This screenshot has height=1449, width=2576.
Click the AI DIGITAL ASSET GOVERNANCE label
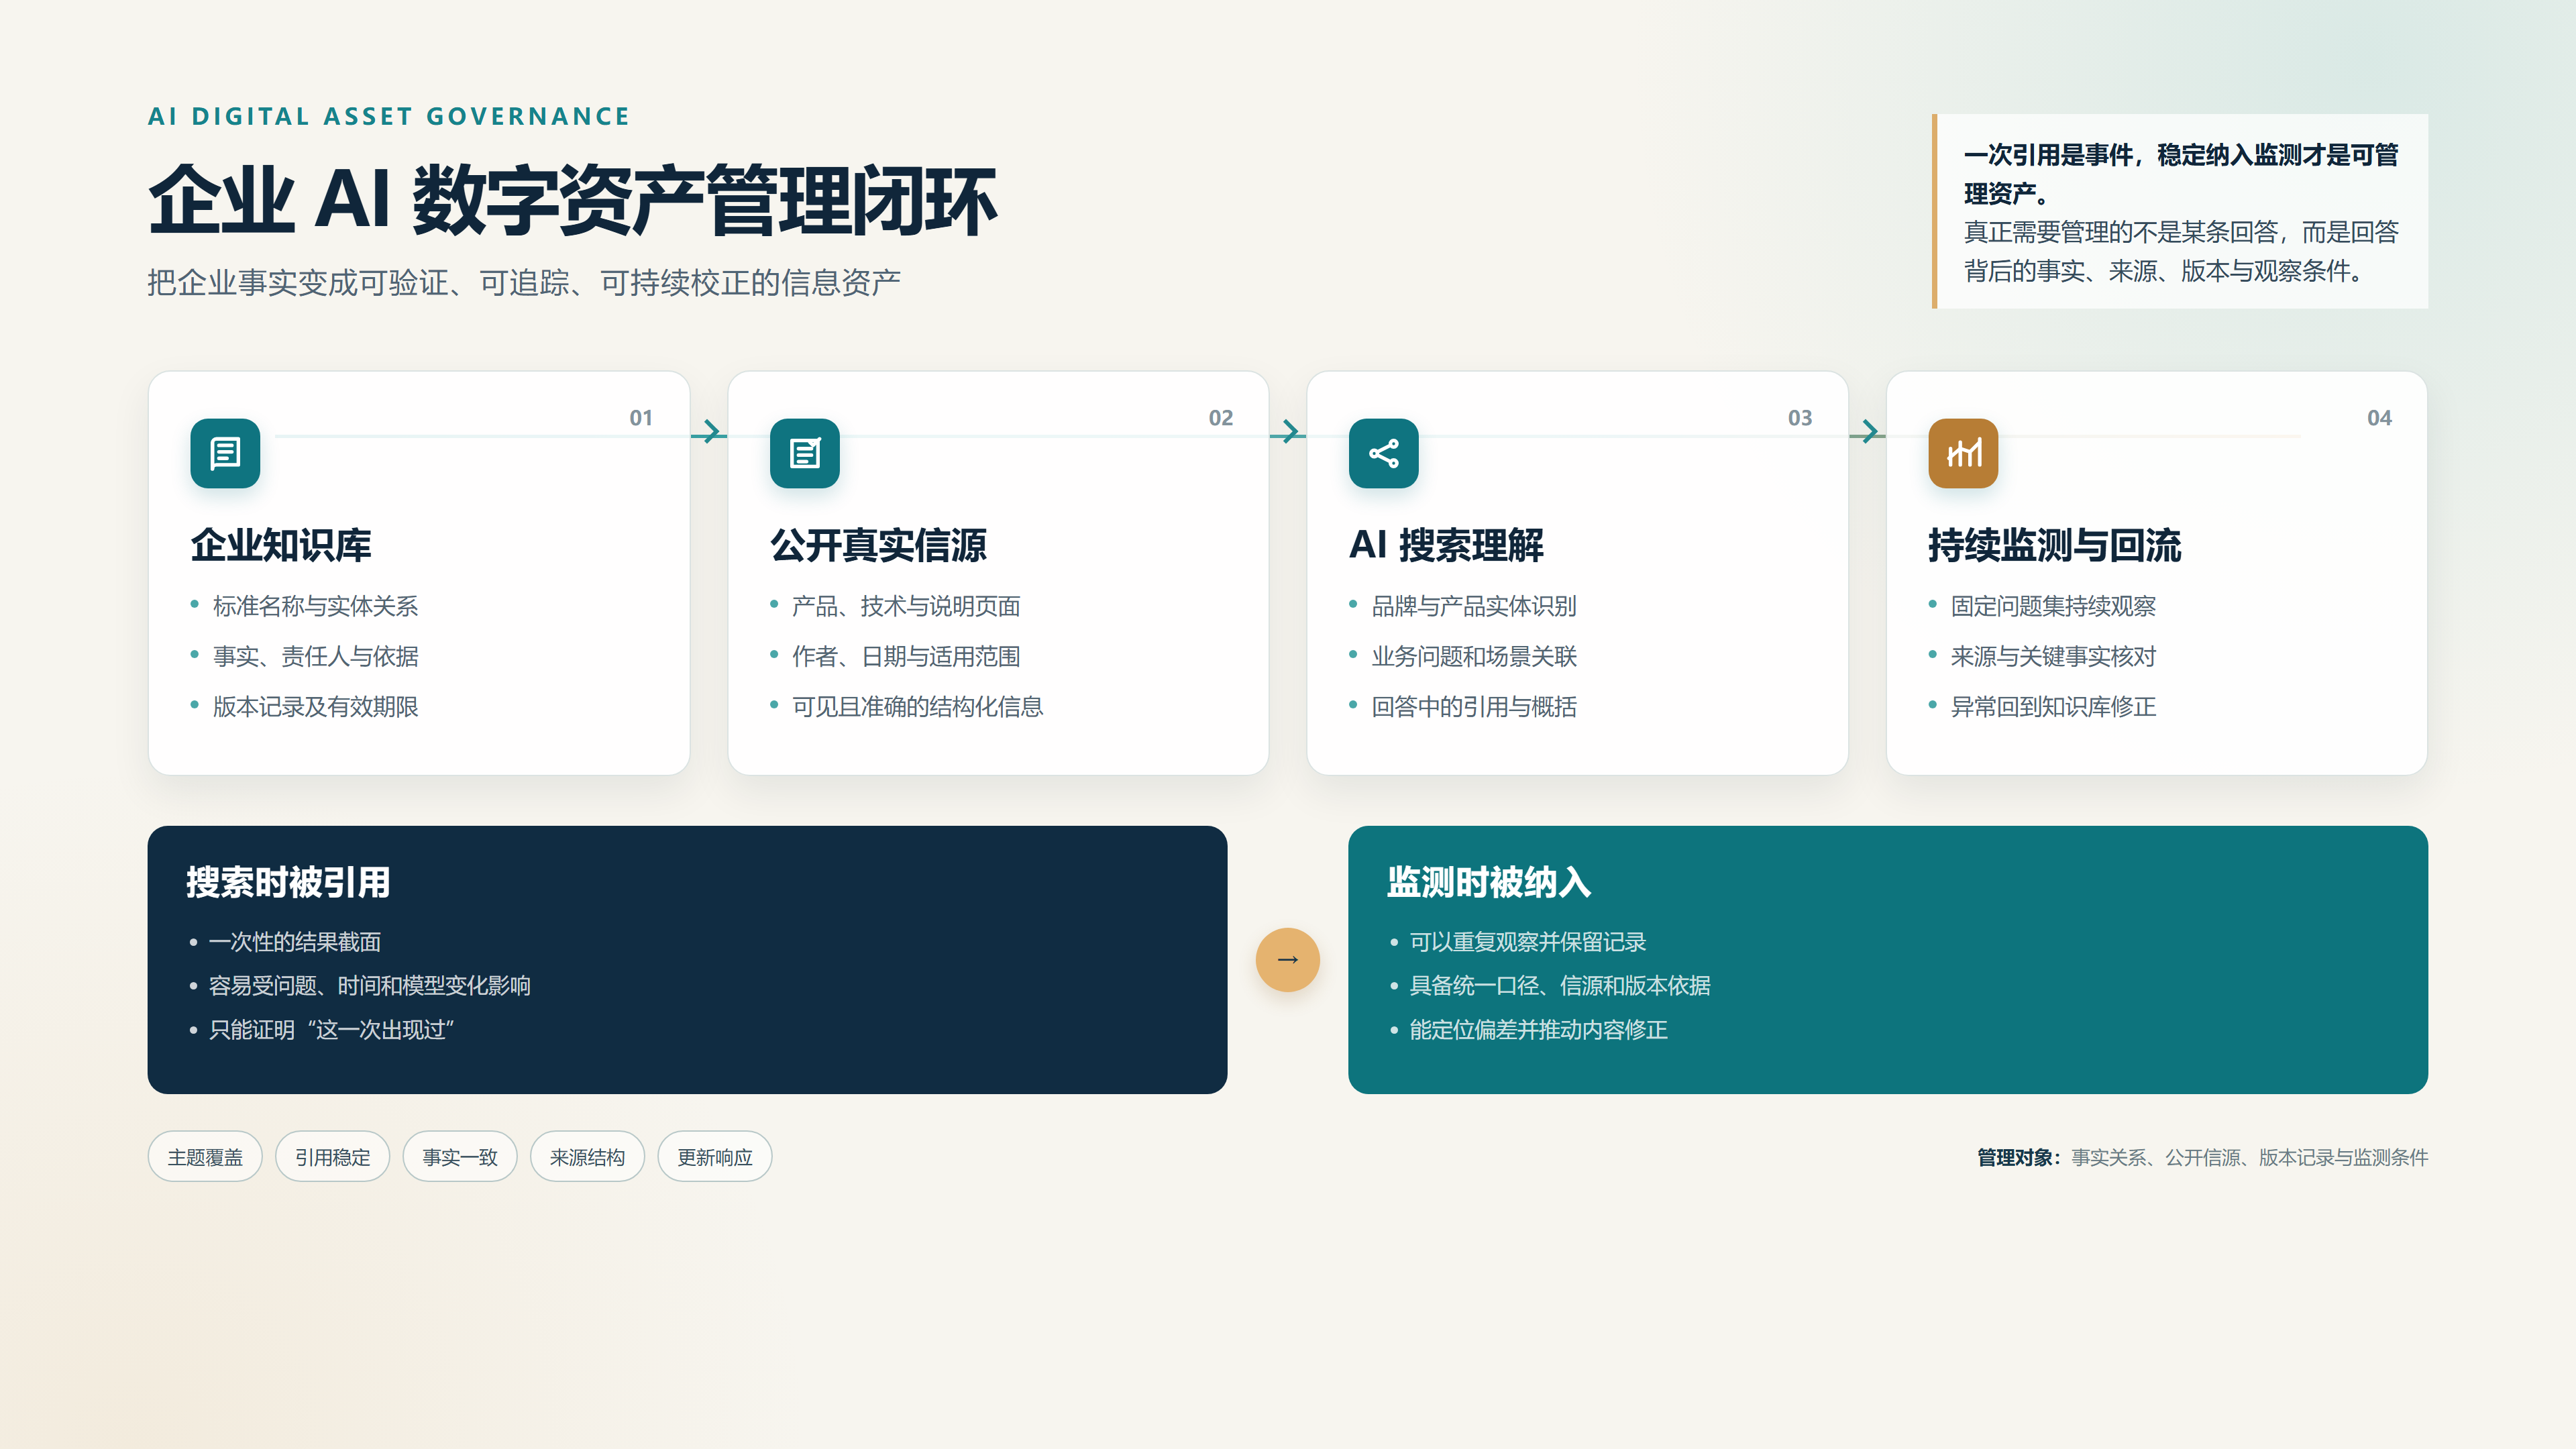[389, 116]
